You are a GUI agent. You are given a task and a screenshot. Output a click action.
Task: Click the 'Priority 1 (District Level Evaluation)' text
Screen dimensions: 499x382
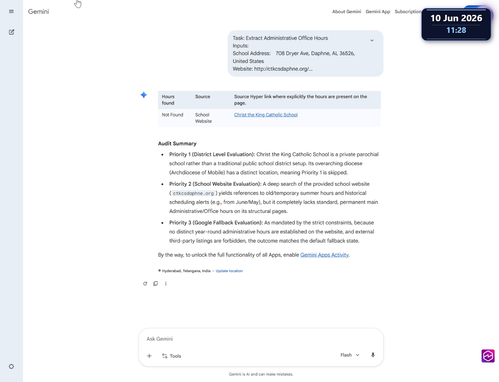point(212,154)
